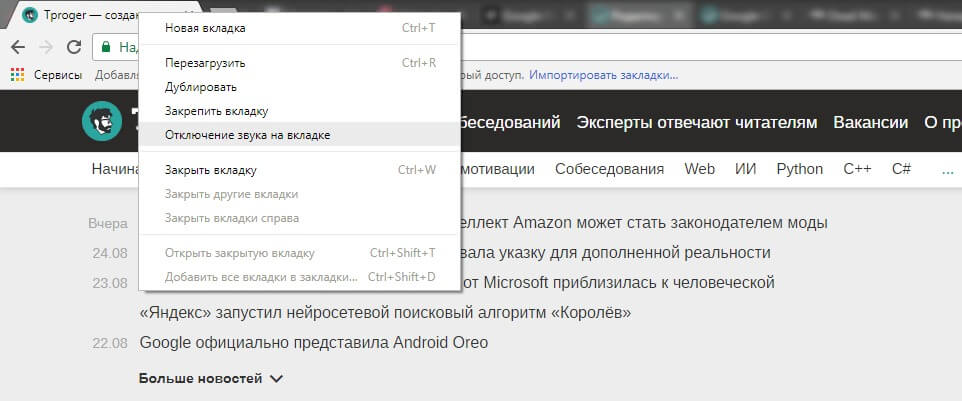Choose Новая вкладка from context menu
This screenshot has height=401, width=962.
coord(205,28)
